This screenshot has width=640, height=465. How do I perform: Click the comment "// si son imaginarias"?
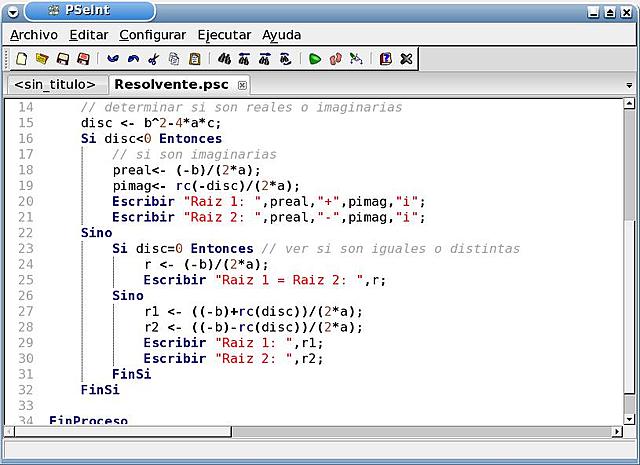tap(194, 155)
